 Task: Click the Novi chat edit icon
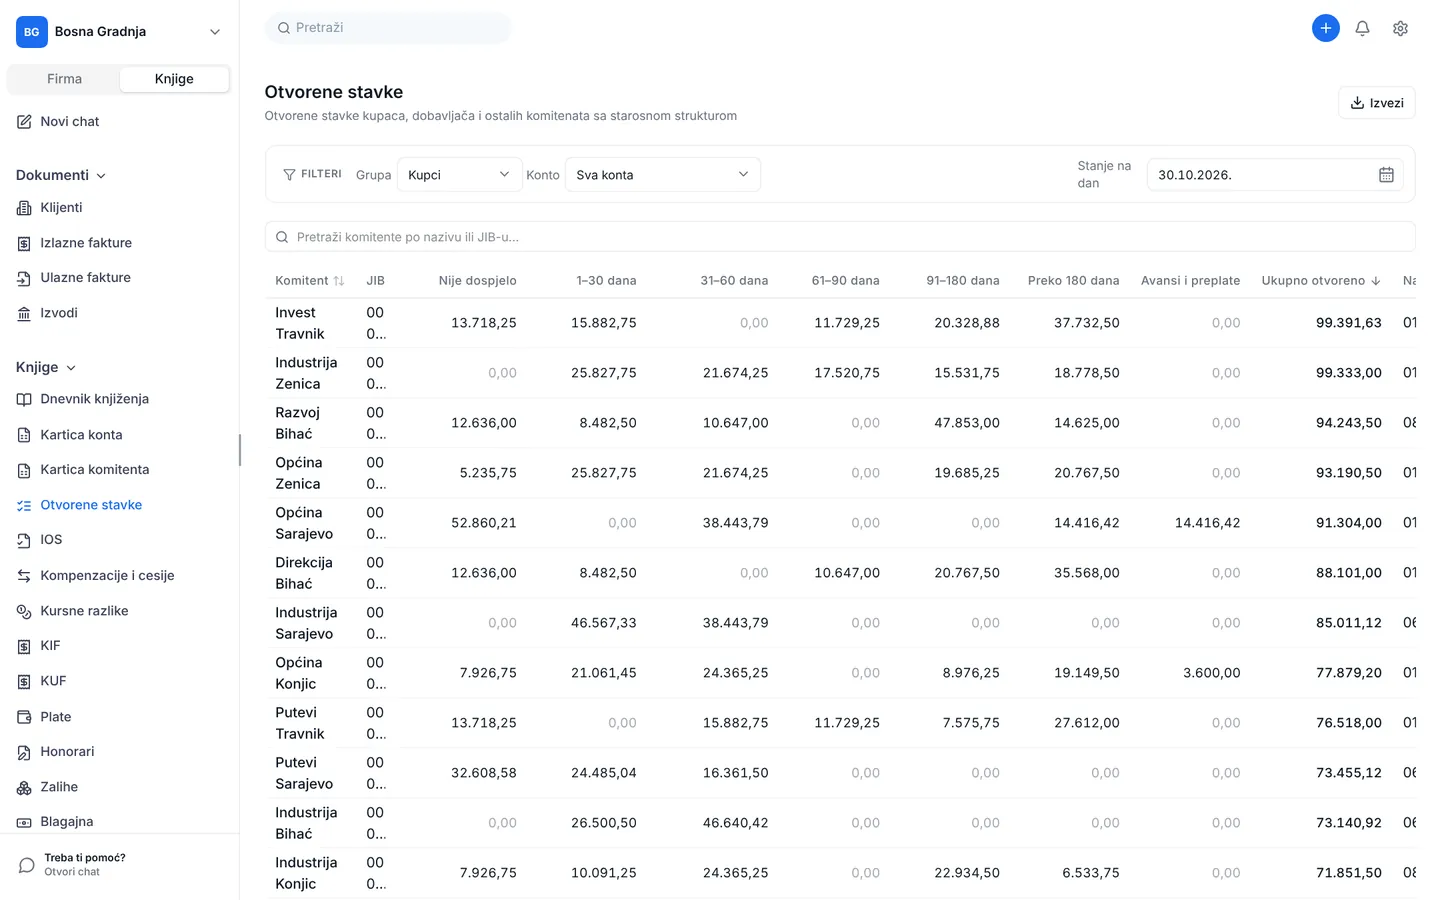click(x=24, y=122)
